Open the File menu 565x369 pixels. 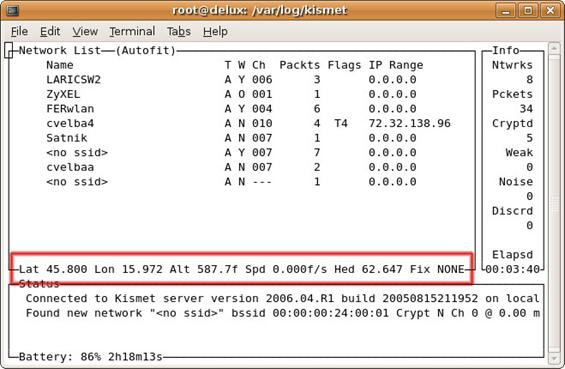click(19, 32)
